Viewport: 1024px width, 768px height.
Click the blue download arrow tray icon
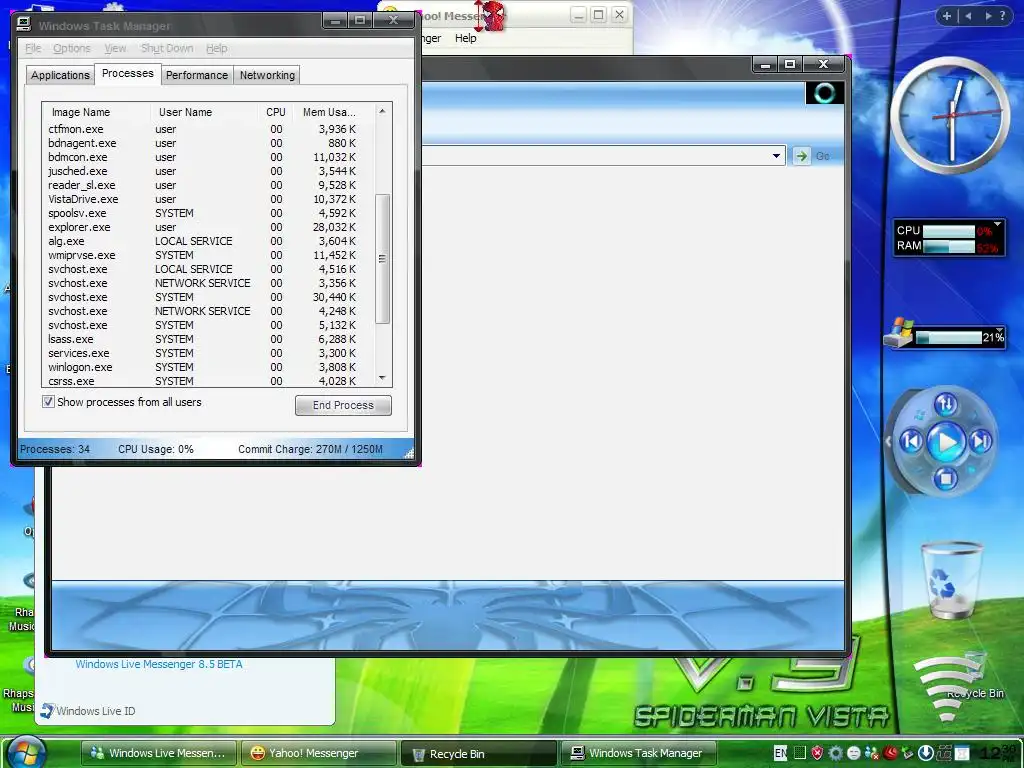(925, 753)
